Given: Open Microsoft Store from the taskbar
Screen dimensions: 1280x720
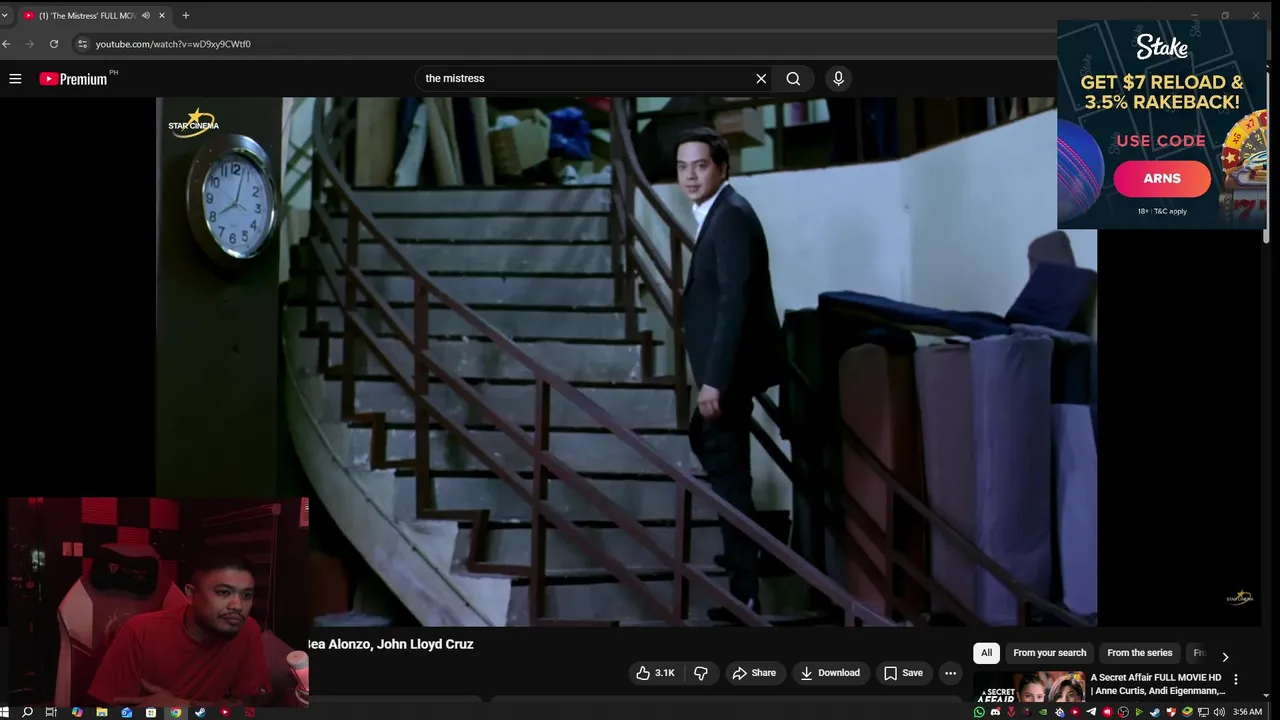Looking at the screenshot, I should coord(151,712).
